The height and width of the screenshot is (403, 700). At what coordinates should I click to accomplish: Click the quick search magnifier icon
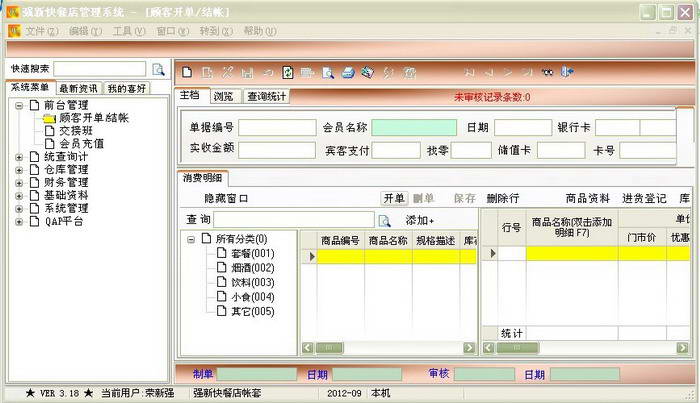(158, 69)
